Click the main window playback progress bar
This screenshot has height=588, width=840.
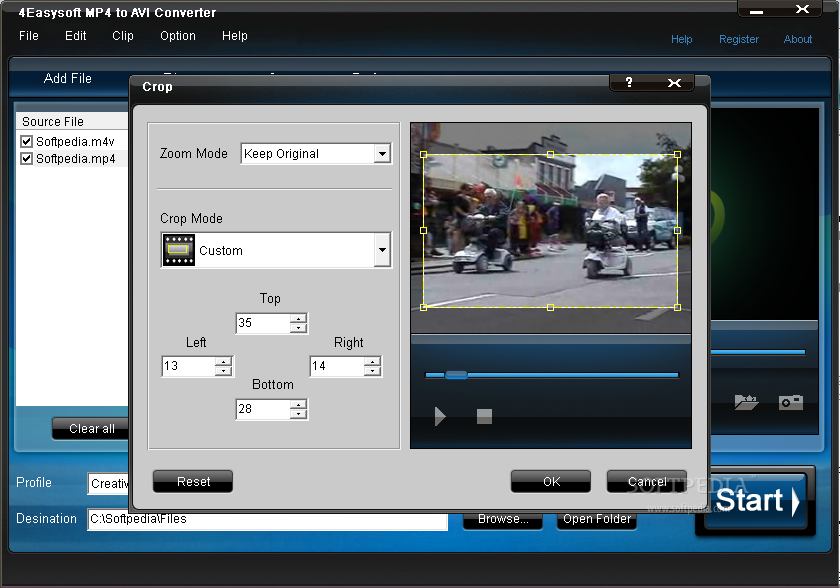[x=758, y=352]
